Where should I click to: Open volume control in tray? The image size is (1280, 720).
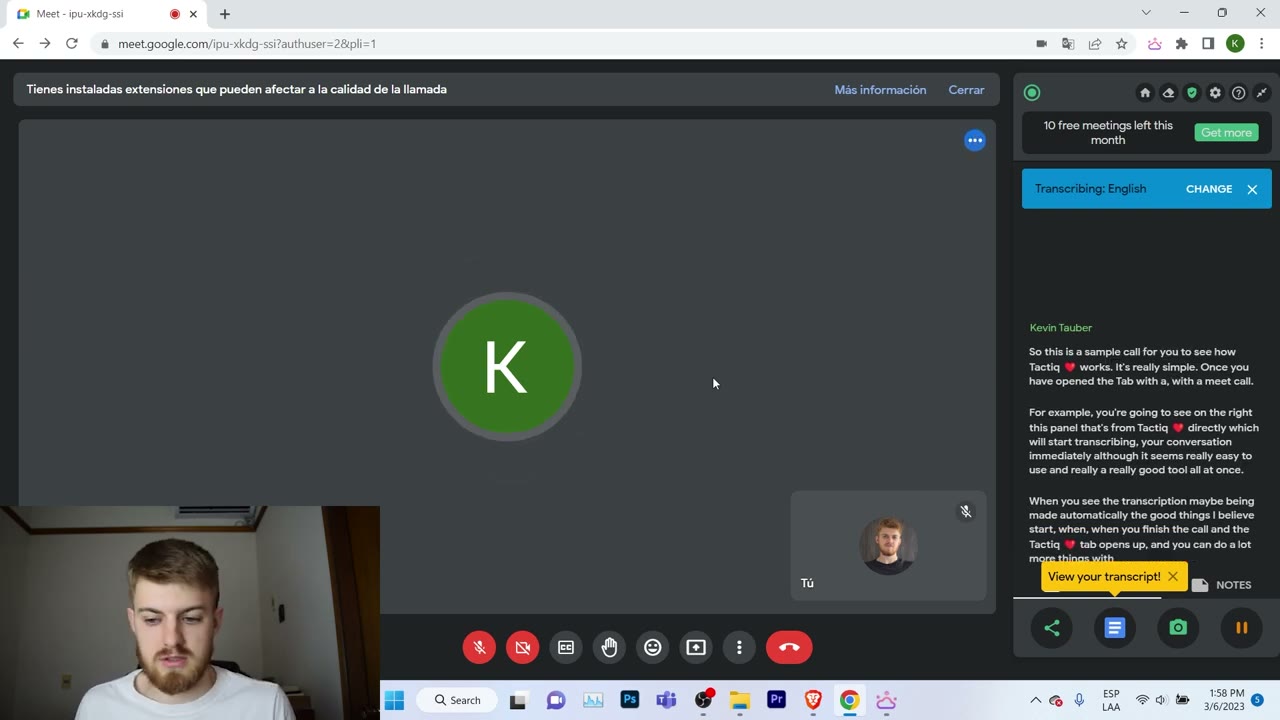[1161, 700]
